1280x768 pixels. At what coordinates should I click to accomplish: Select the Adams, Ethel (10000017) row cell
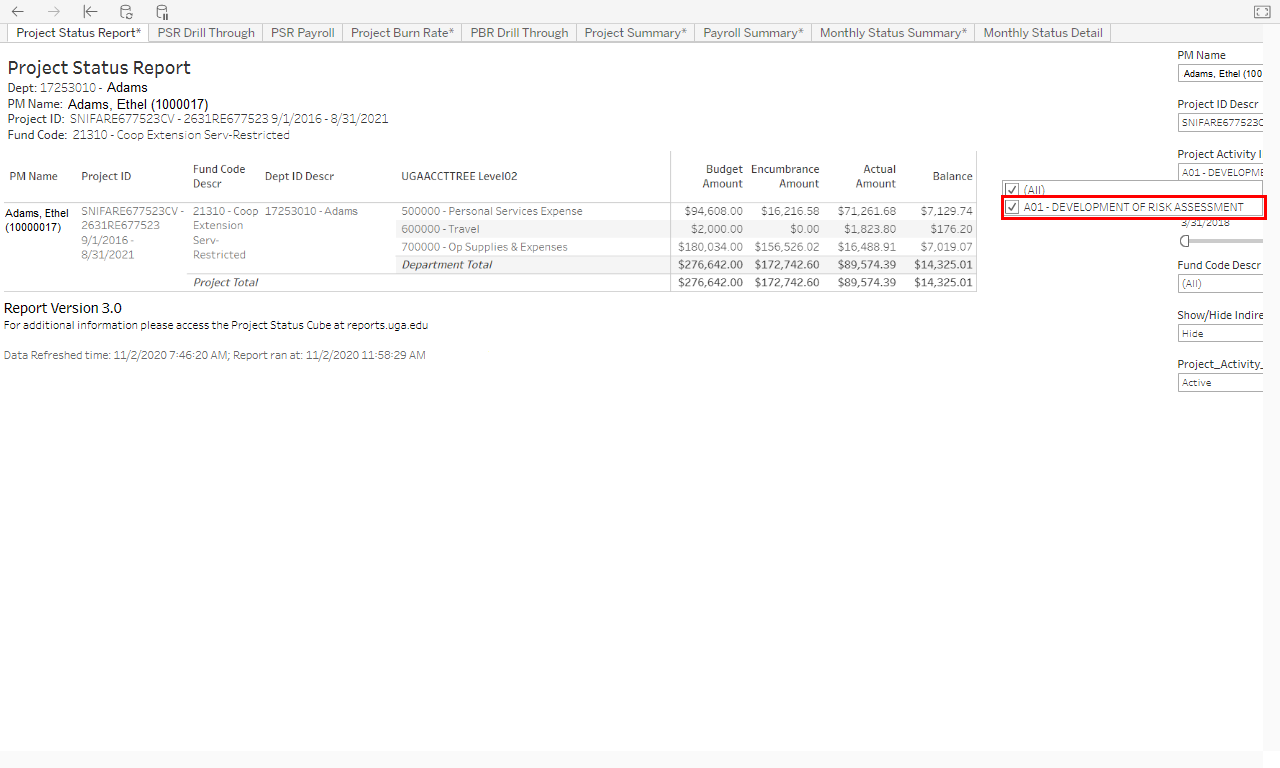coord(37,220)
